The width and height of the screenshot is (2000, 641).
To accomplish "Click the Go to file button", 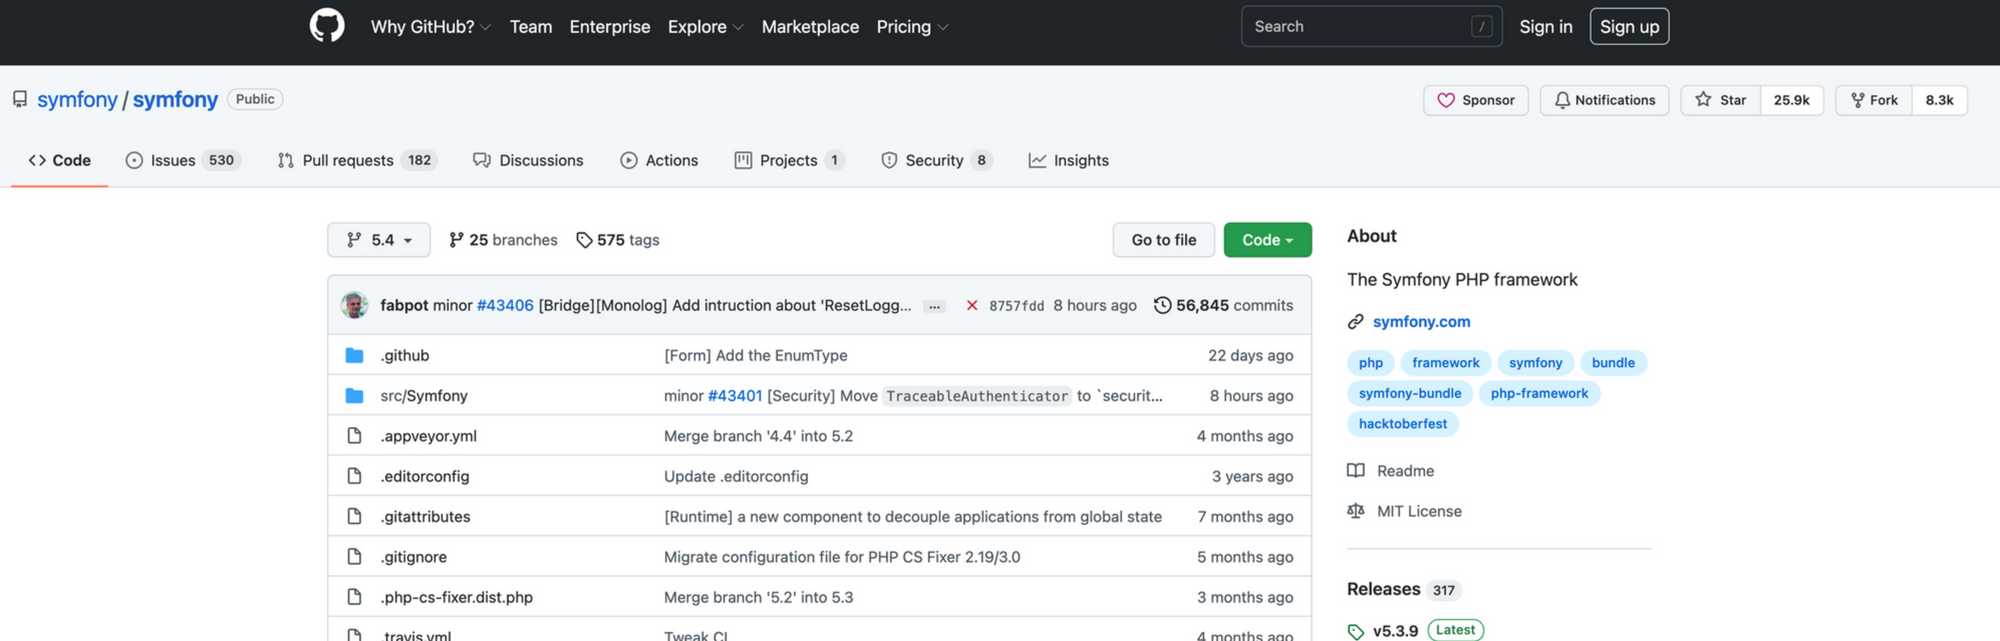I will 1164,240.
